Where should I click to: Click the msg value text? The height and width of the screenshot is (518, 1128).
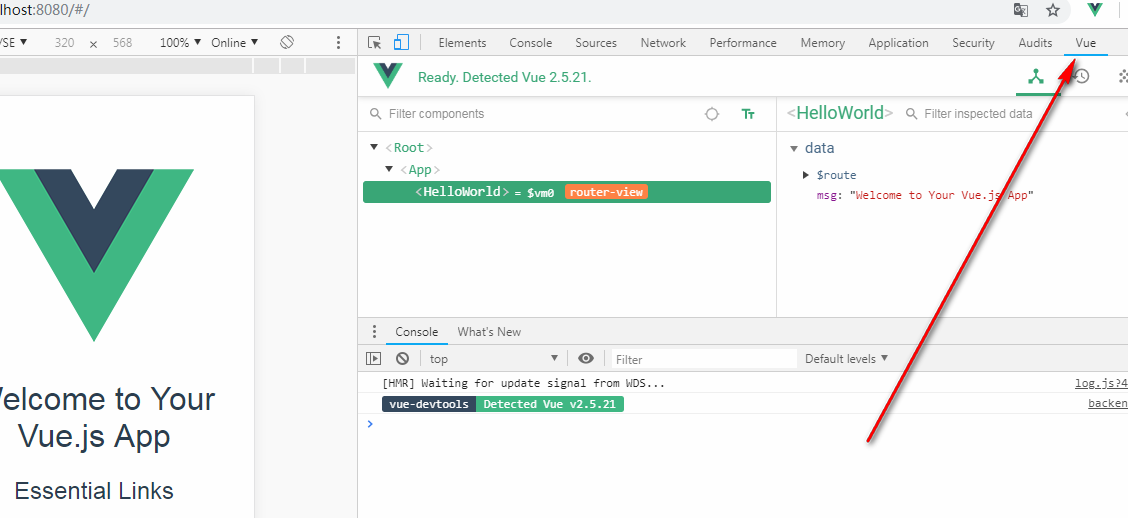941,195
